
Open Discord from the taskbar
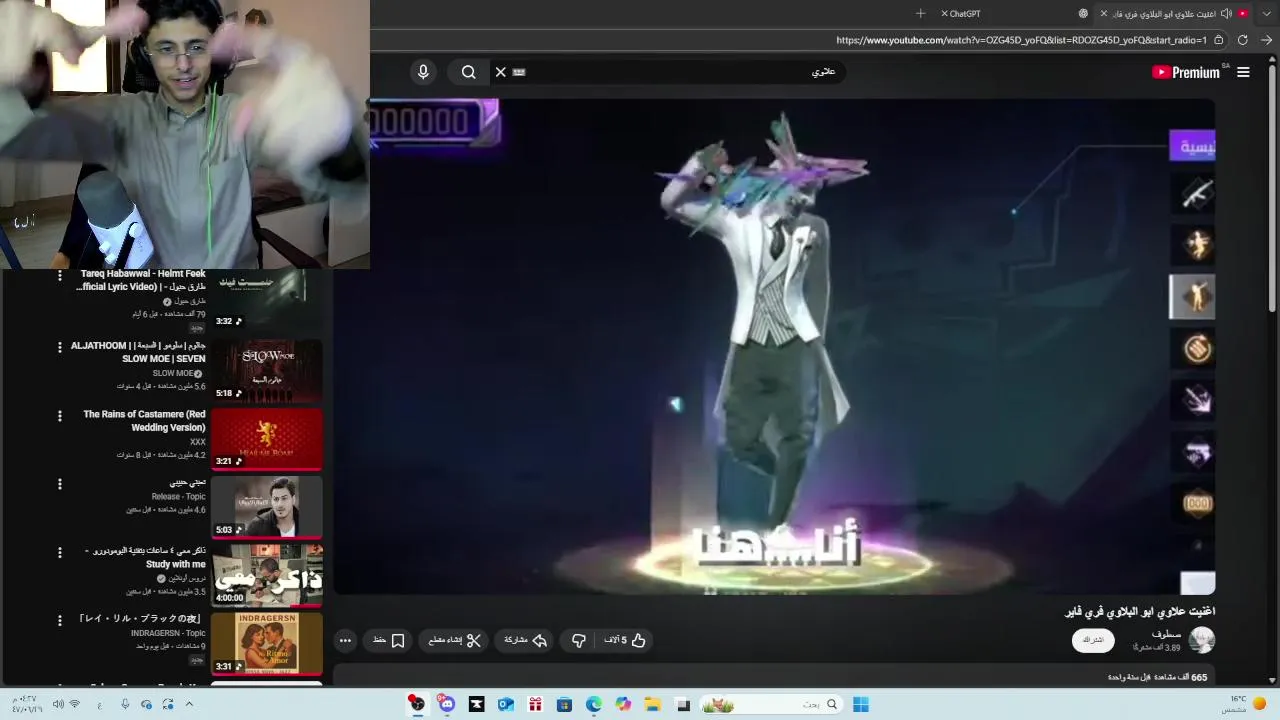pyautogui.click(x=446, y=704)
